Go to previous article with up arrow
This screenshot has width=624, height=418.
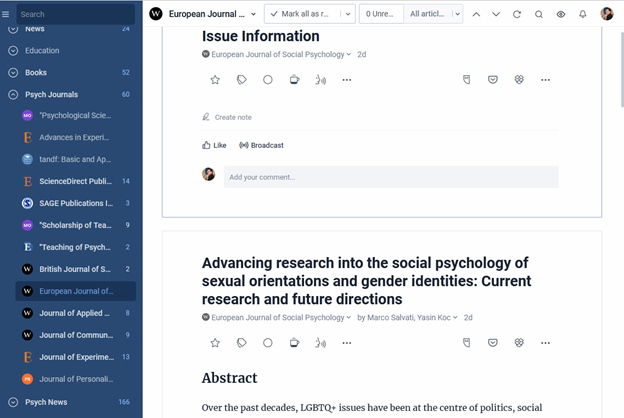[476, 14]
